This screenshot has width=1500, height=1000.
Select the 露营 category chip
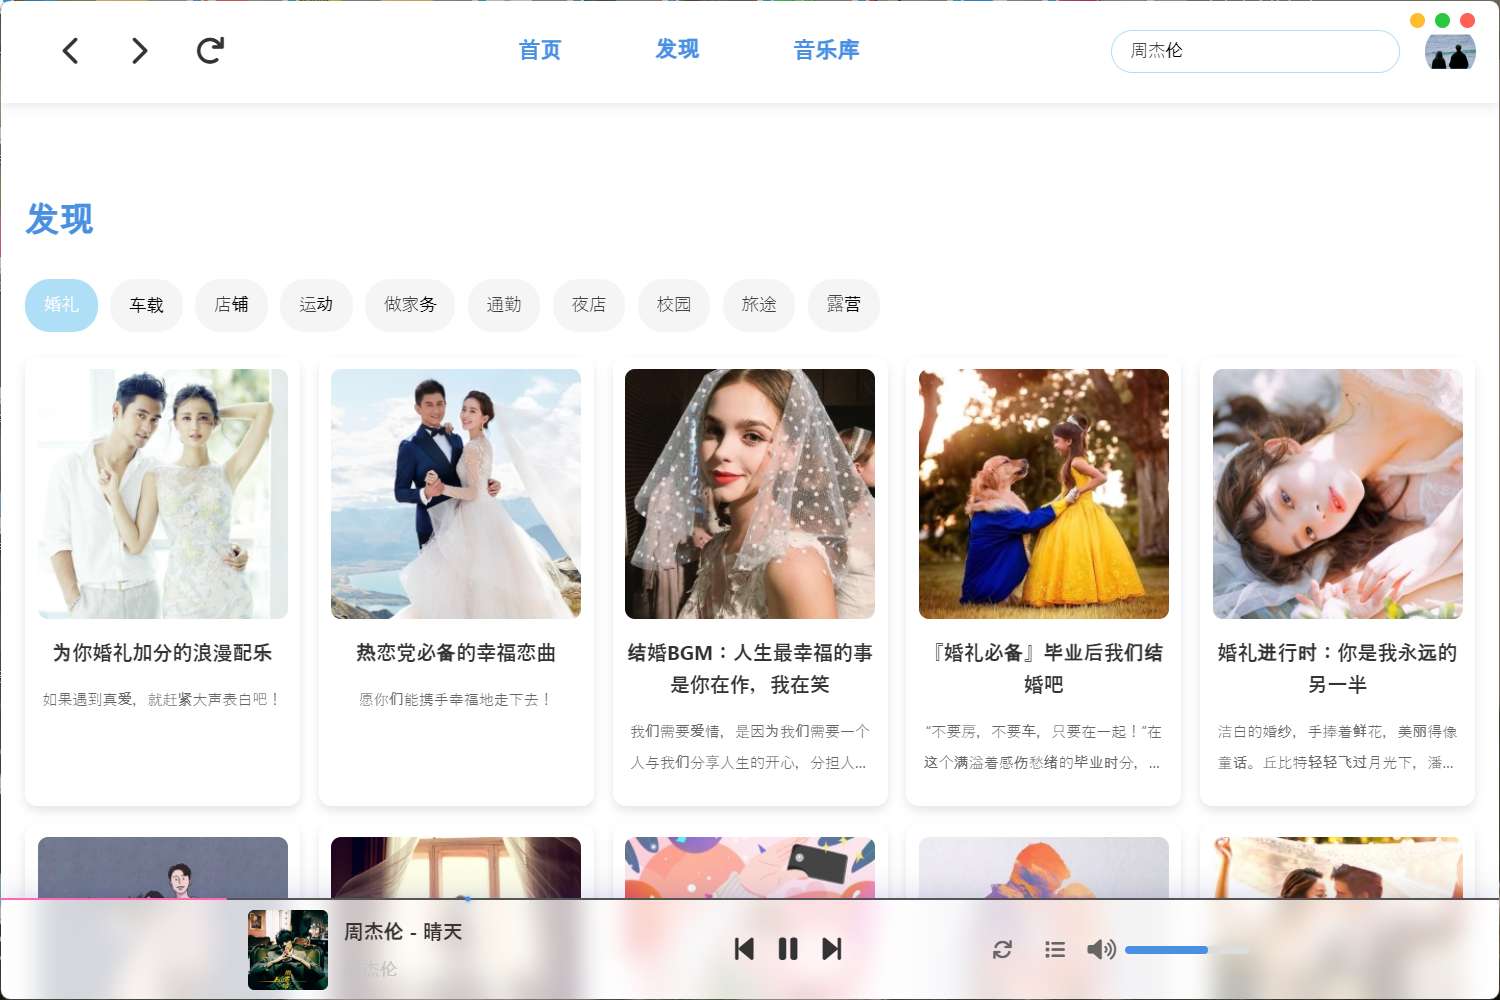(844, 305)
